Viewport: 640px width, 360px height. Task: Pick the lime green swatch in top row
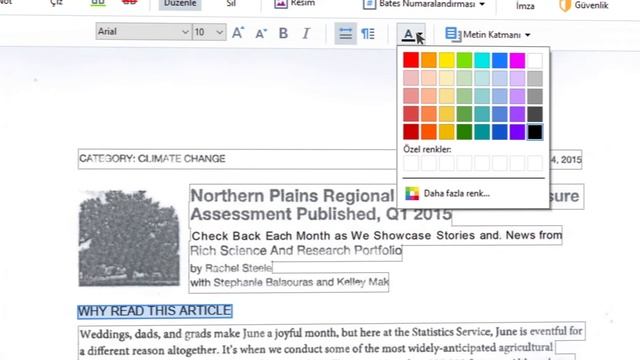pos(464,60)
